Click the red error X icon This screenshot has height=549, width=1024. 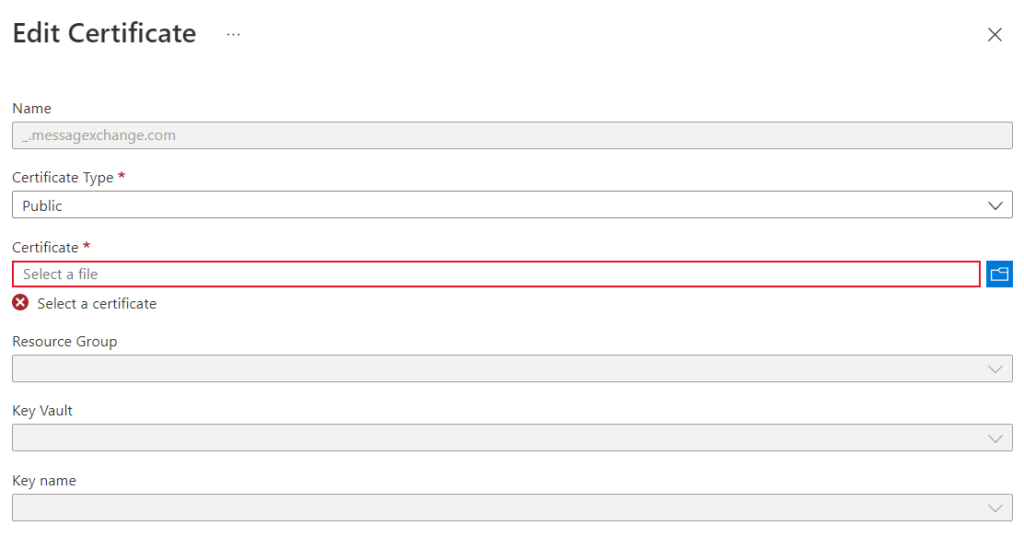click(21, 303)
